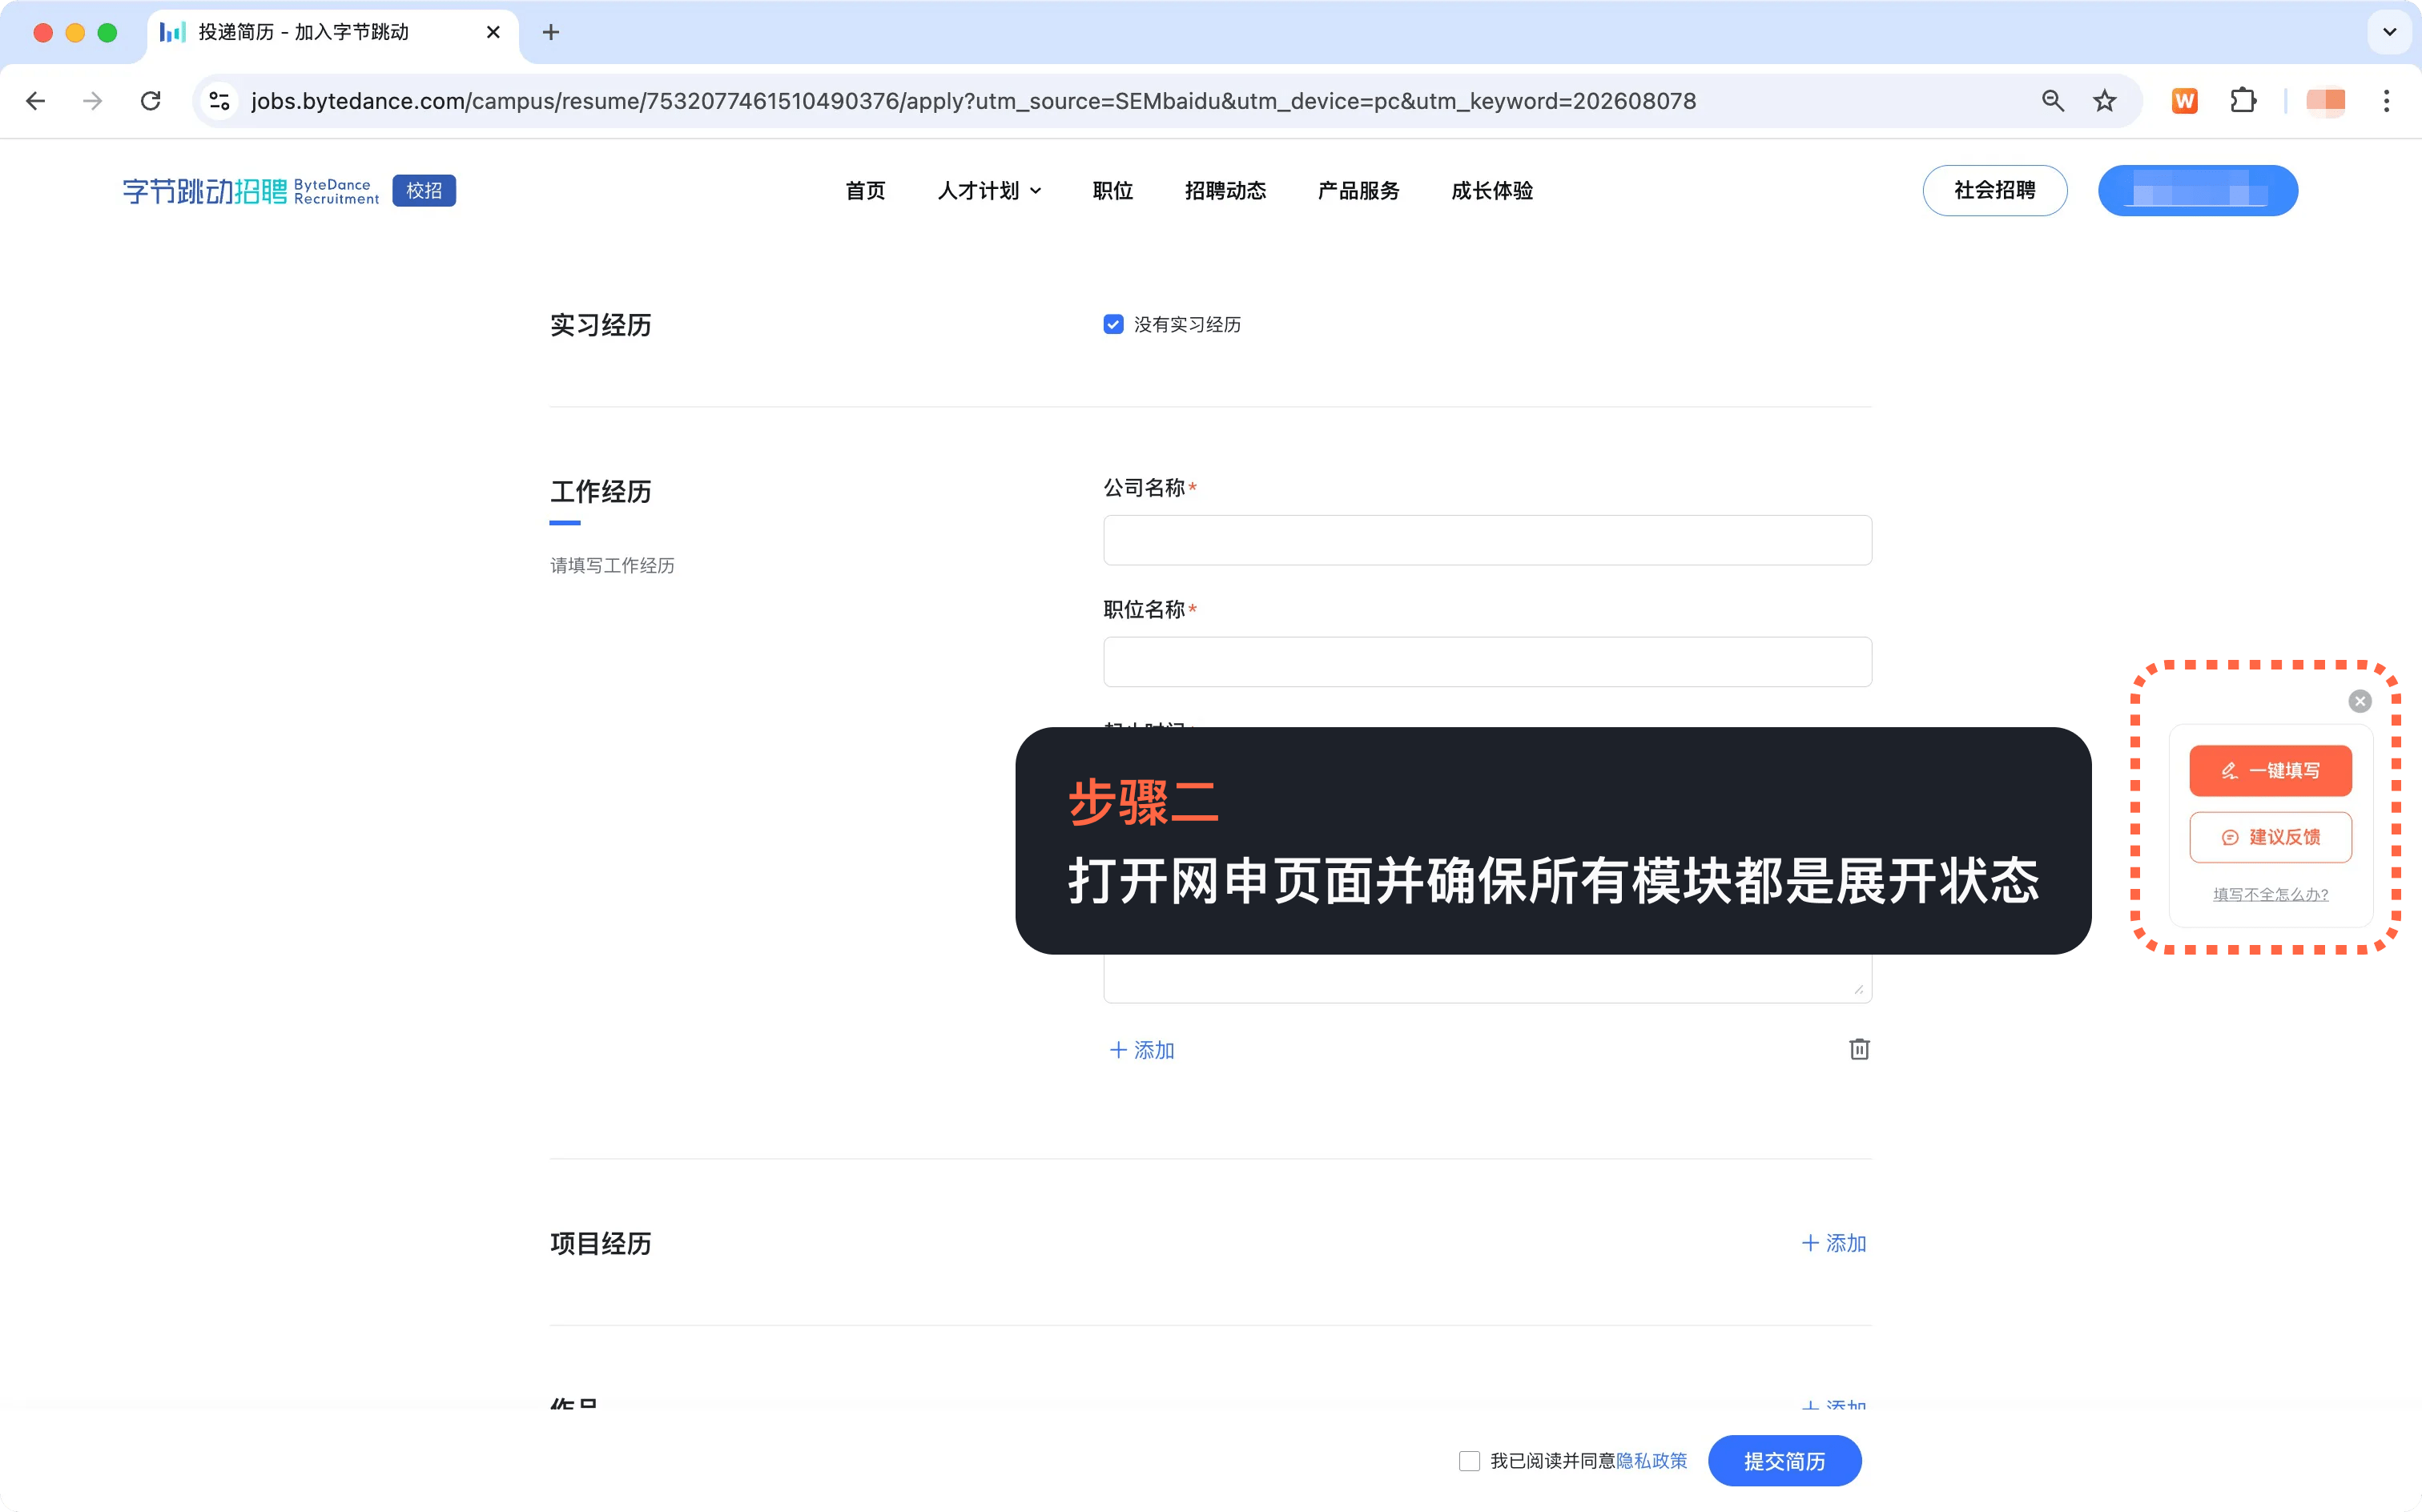Click the orange W extension icon
Viewport: 2422px width, 1512px height.
coord(2185,101)
